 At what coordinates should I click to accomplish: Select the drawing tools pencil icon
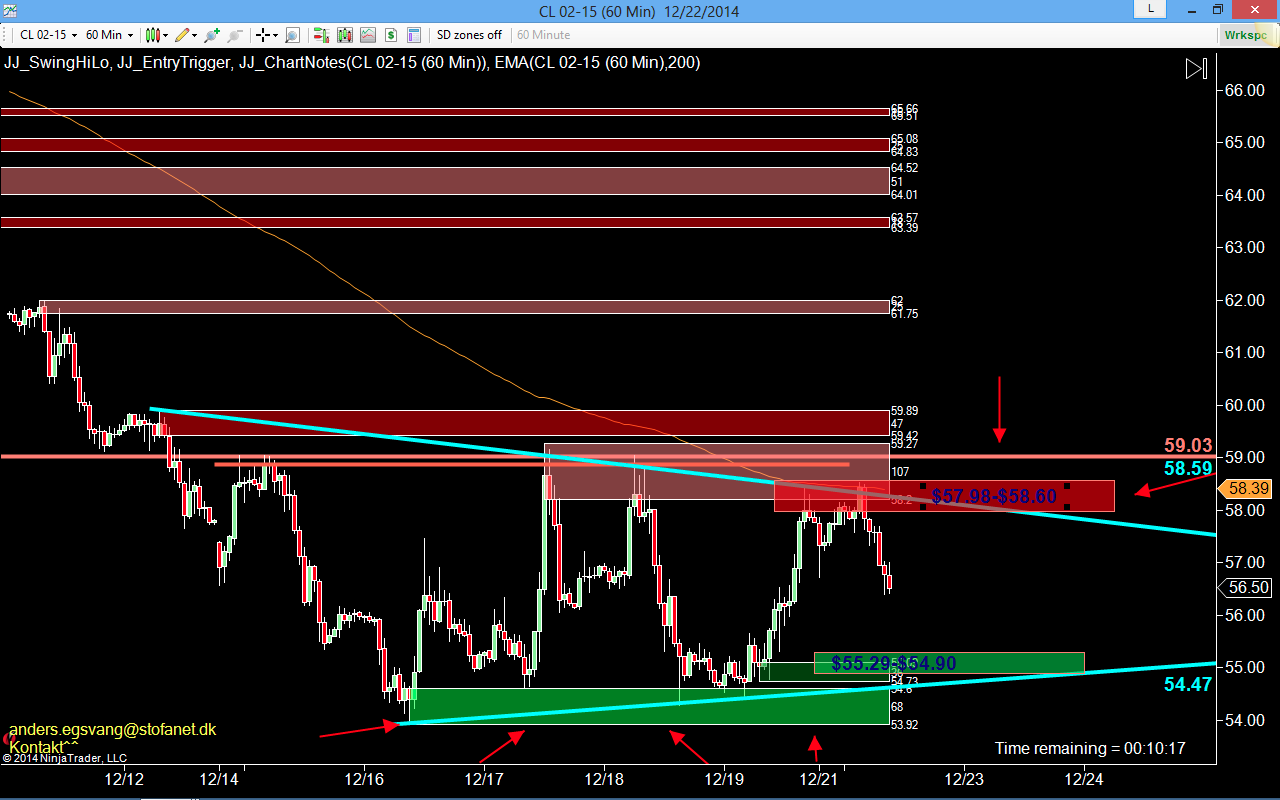coord(183,35)
